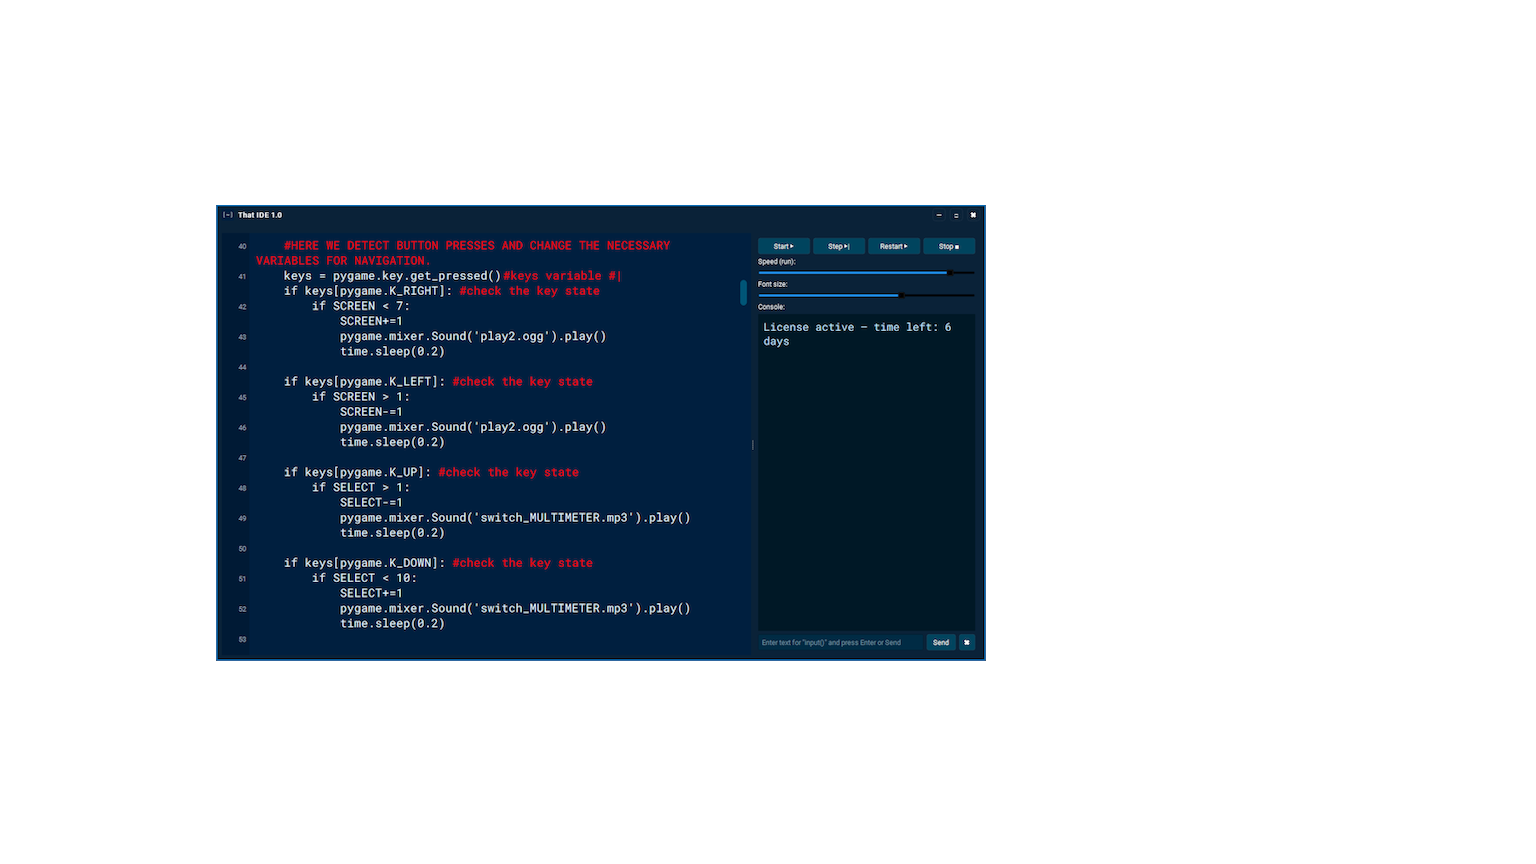Click the "Speed (run):" label

[x=777, y=262]
